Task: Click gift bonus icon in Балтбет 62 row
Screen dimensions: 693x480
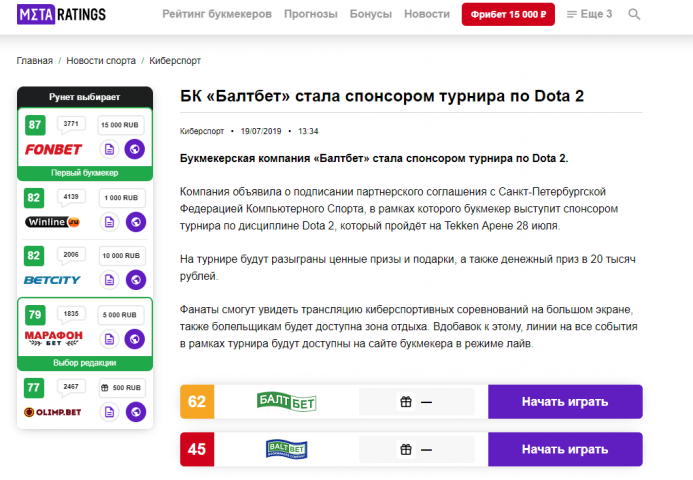Action: pyautogui.click(x=406, y=402)
